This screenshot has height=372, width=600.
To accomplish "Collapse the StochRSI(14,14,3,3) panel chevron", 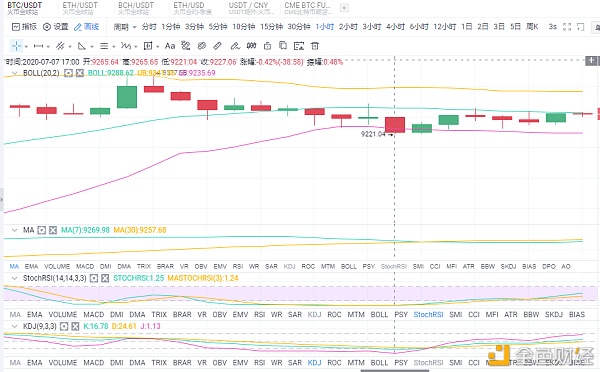I will tap(14, 278).
